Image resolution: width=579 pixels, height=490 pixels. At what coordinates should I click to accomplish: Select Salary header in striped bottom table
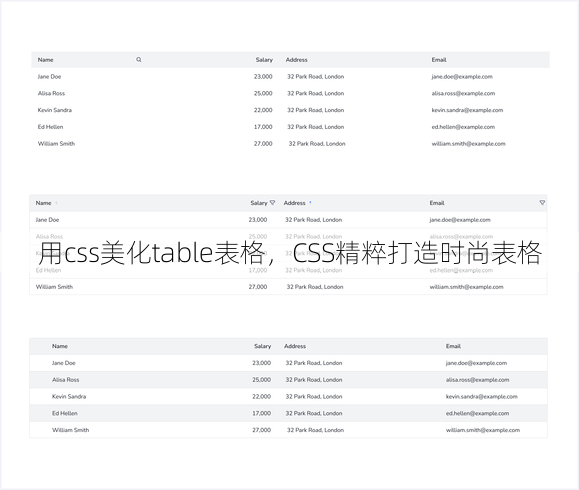point(263,346)
